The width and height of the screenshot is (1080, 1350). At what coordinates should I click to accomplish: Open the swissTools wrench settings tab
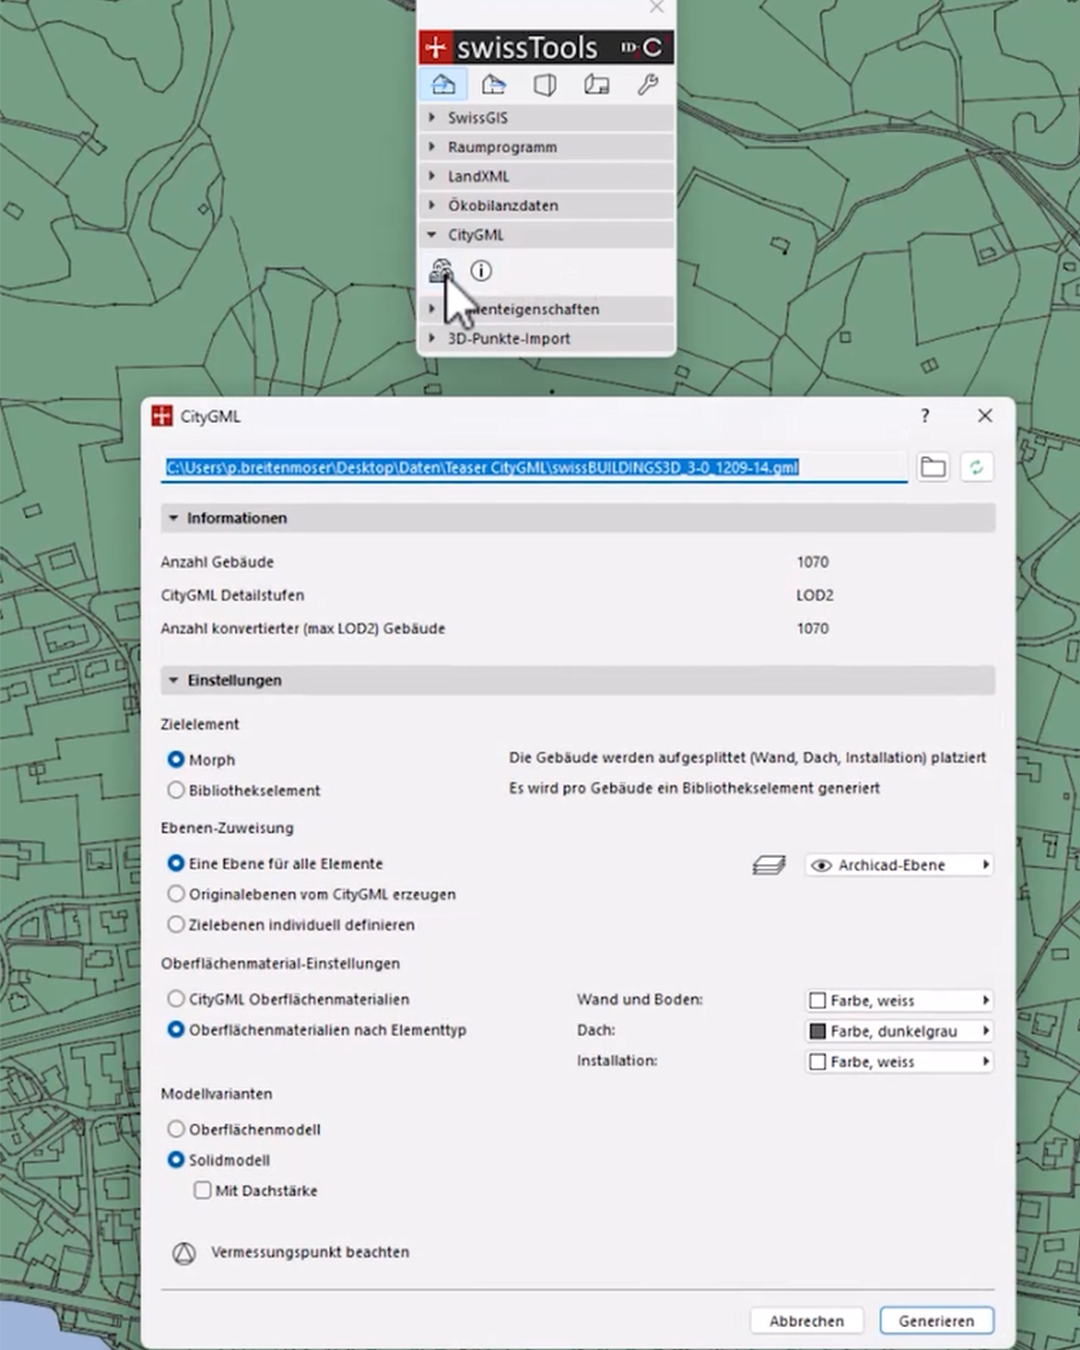(x=648, y=85)
